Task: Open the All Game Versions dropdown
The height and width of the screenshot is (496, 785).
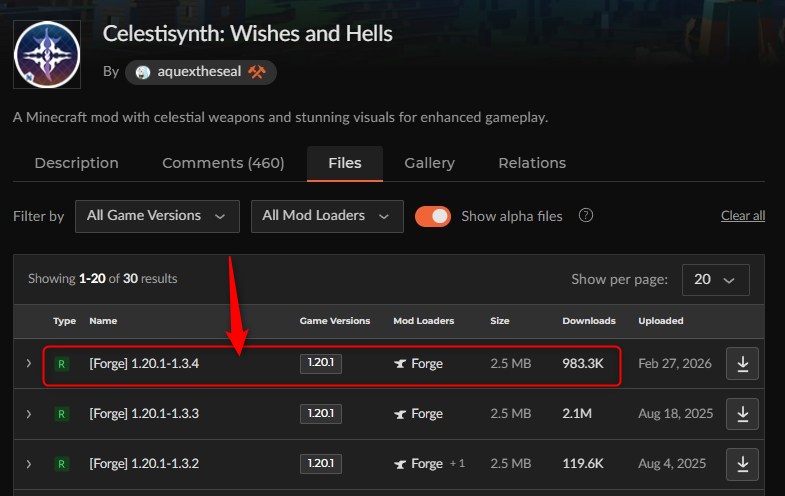Action: click(157, 216)
